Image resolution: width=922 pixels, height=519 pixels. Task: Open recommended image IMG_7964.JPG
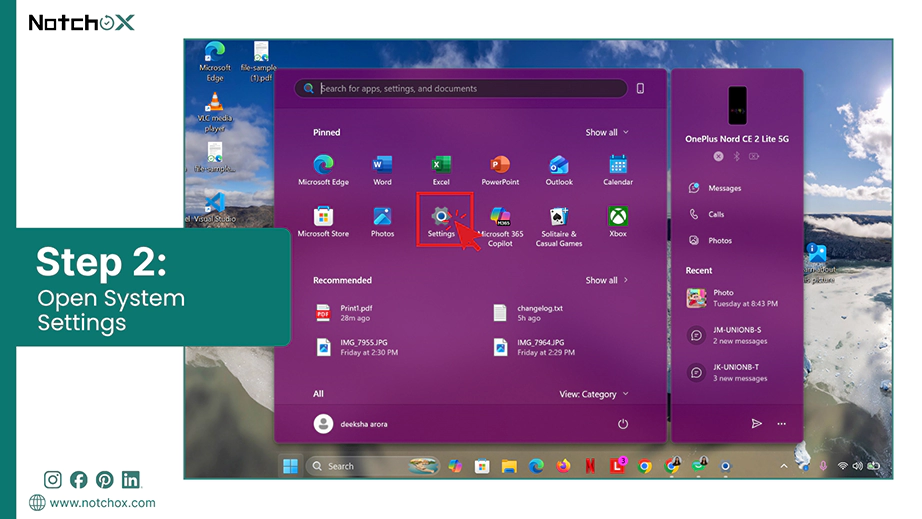534,347
